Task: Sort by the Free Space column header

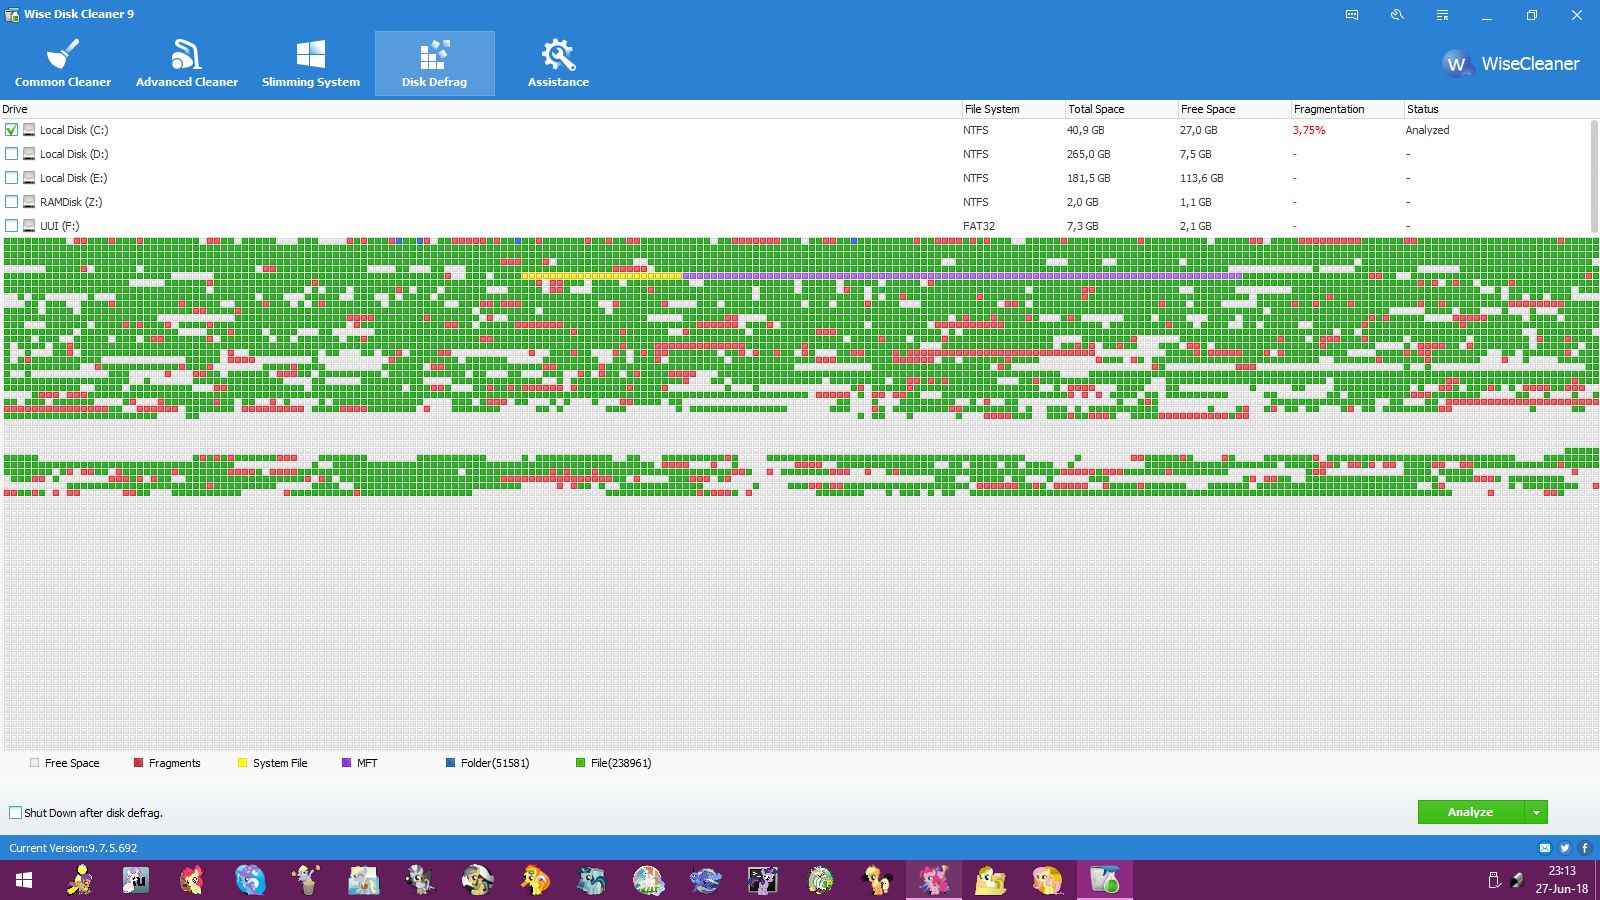Action: pyautogui.click(x=1233, y=109)
